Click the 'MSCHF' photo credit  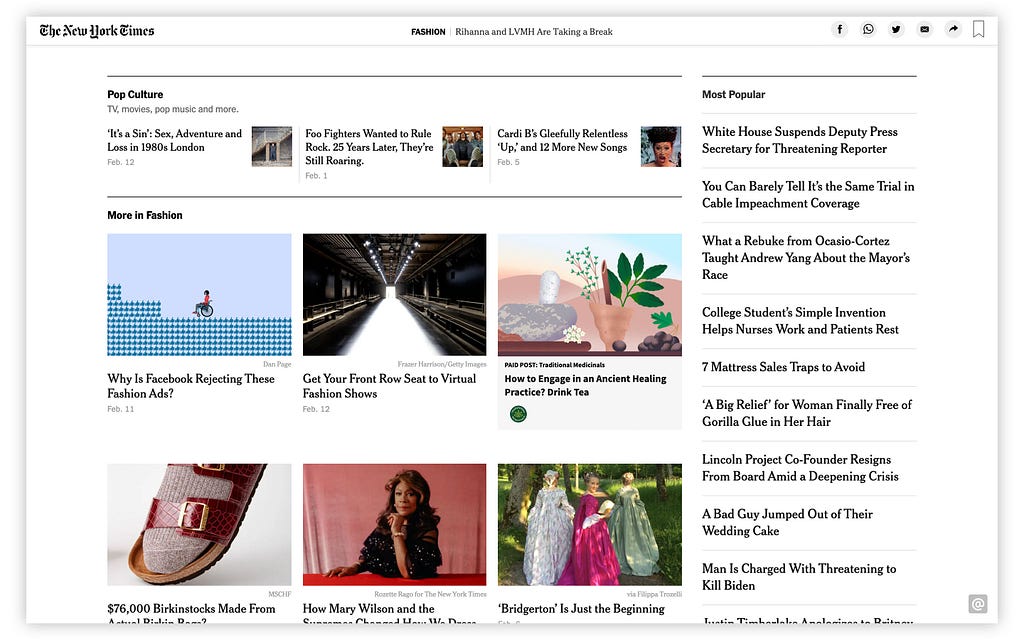click(280, 594)
